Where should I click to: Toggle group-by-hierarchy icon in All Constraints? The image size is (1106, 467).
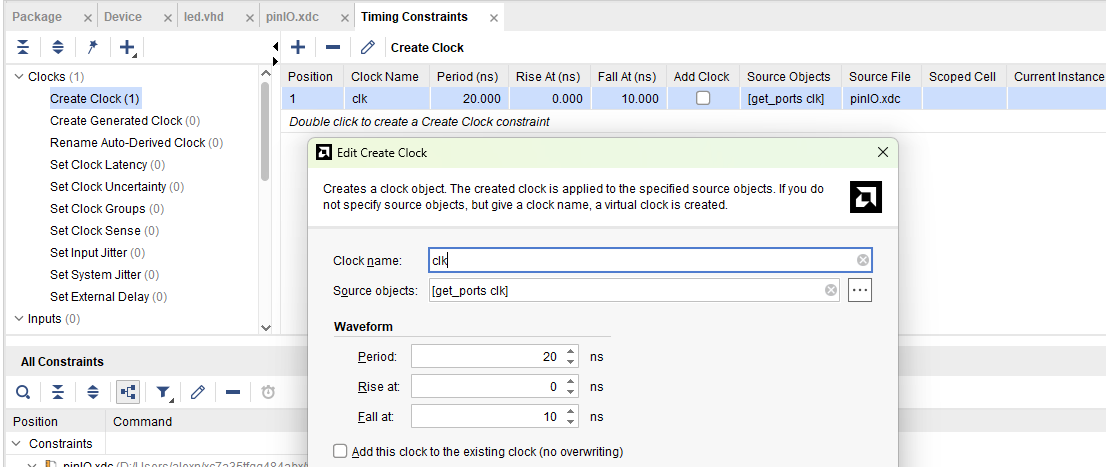(127, 392)
